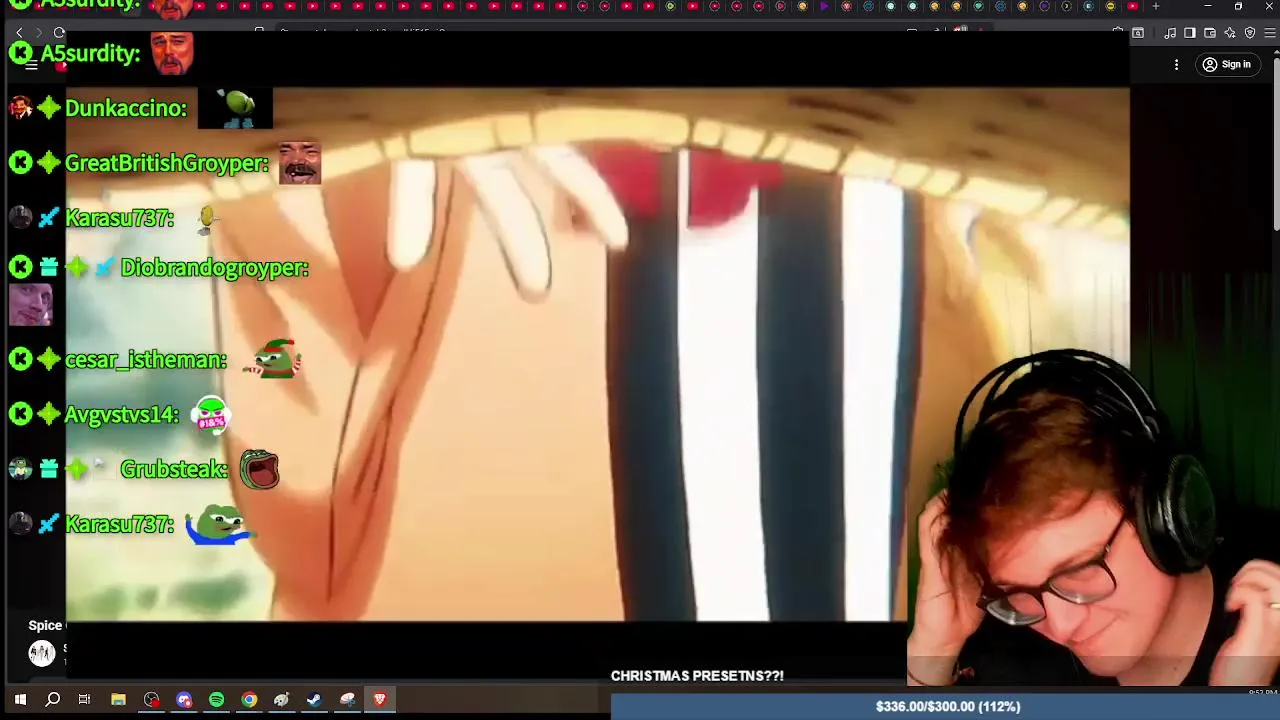
Task: Click Grubsteak's open-mouth Pepe emote
Action: tap(259, 469)
